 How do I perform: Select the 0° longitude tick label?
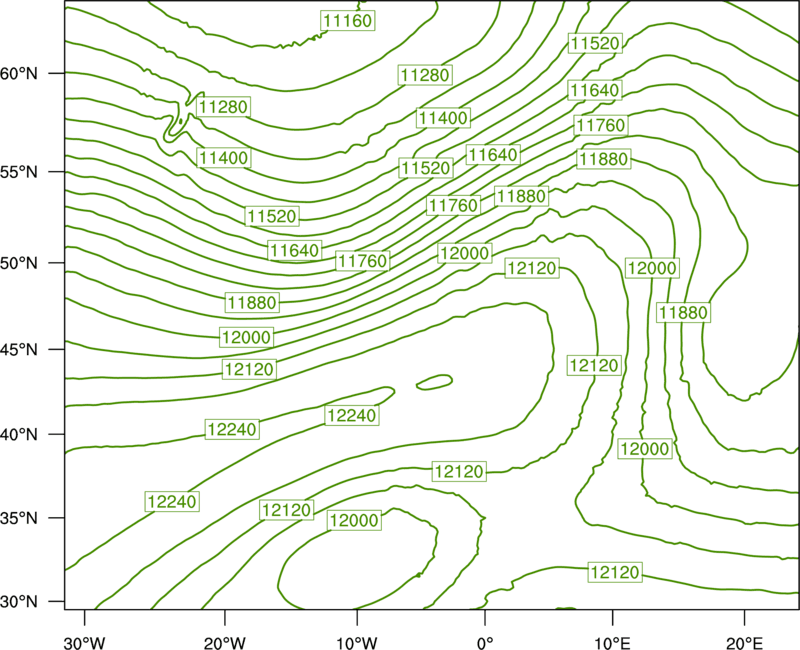485,643
